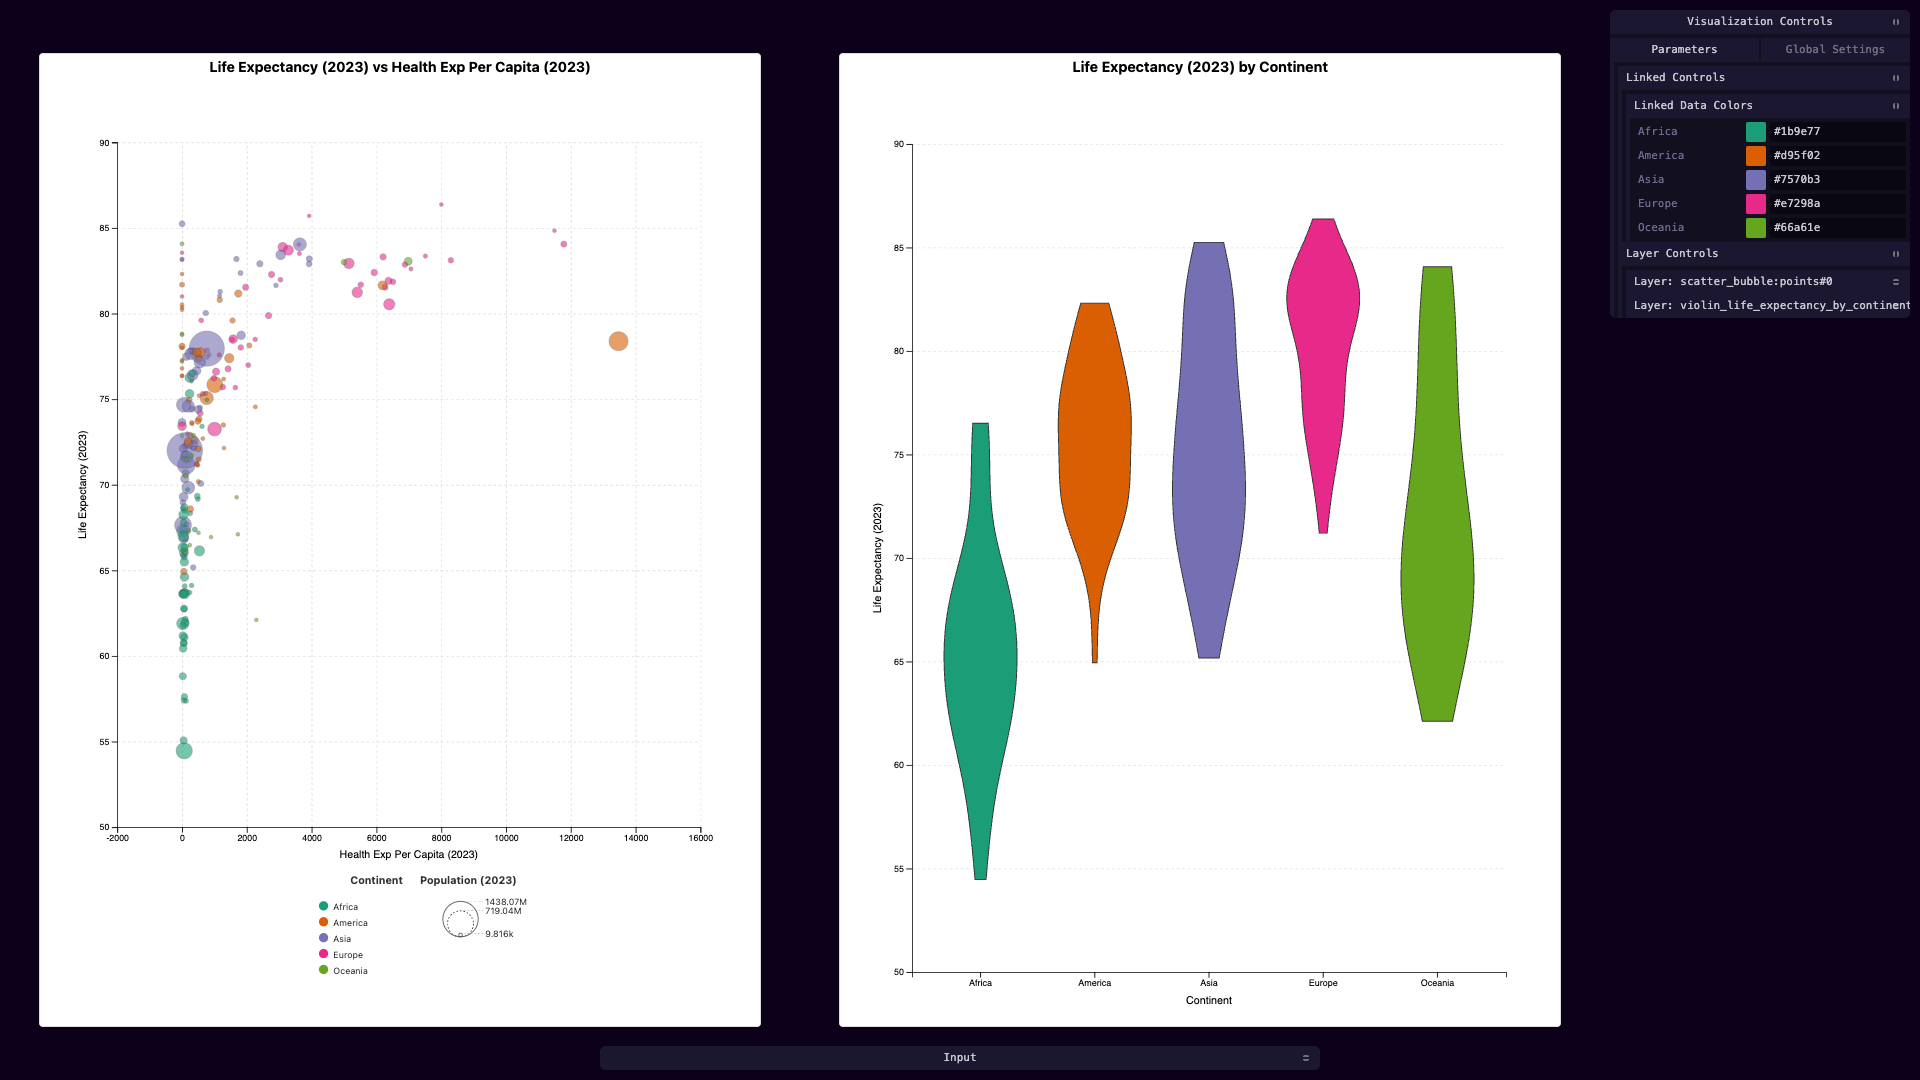This screenshot has width=1920, height=1080.
Task: Click the Africa legend dot in scatter plot
Action: tap(323, 906)
